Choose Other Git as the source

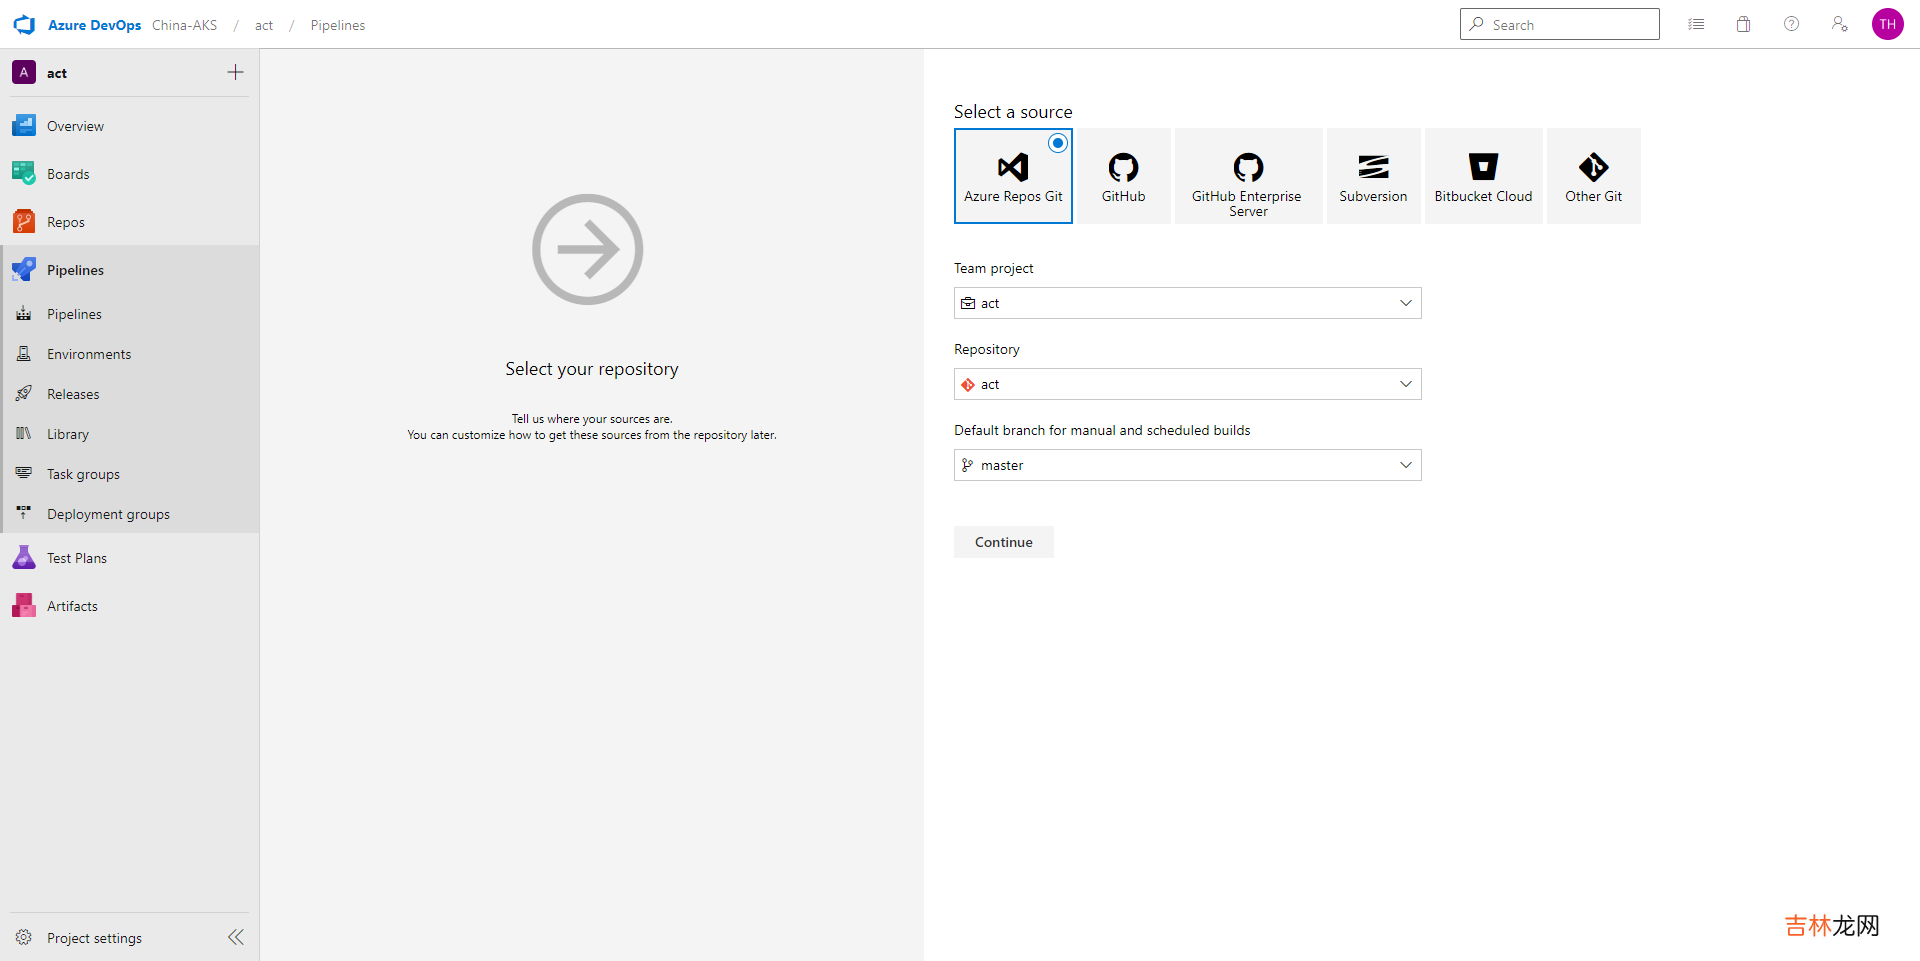[1594, 176]
